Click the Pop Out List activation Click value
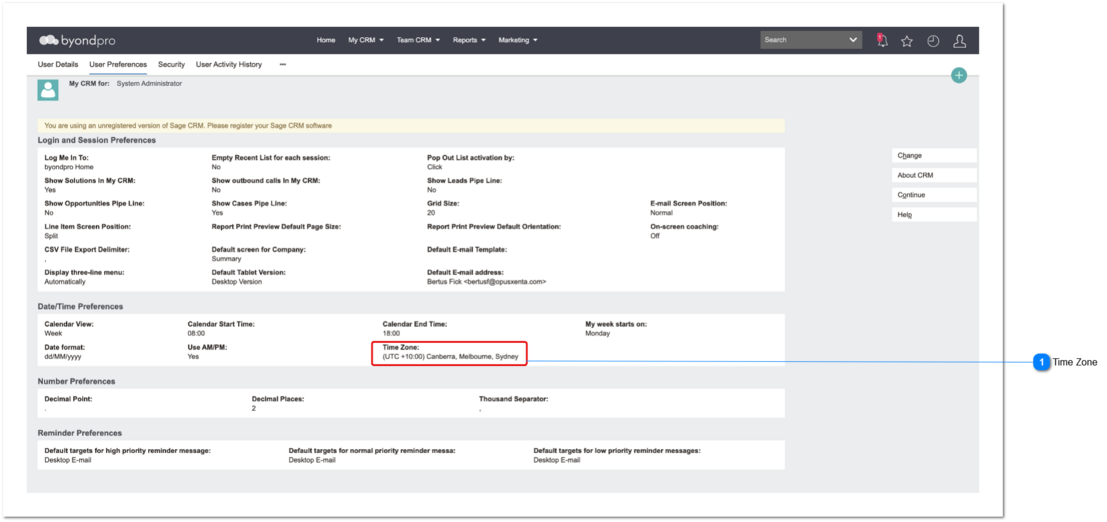 (434, 167)
